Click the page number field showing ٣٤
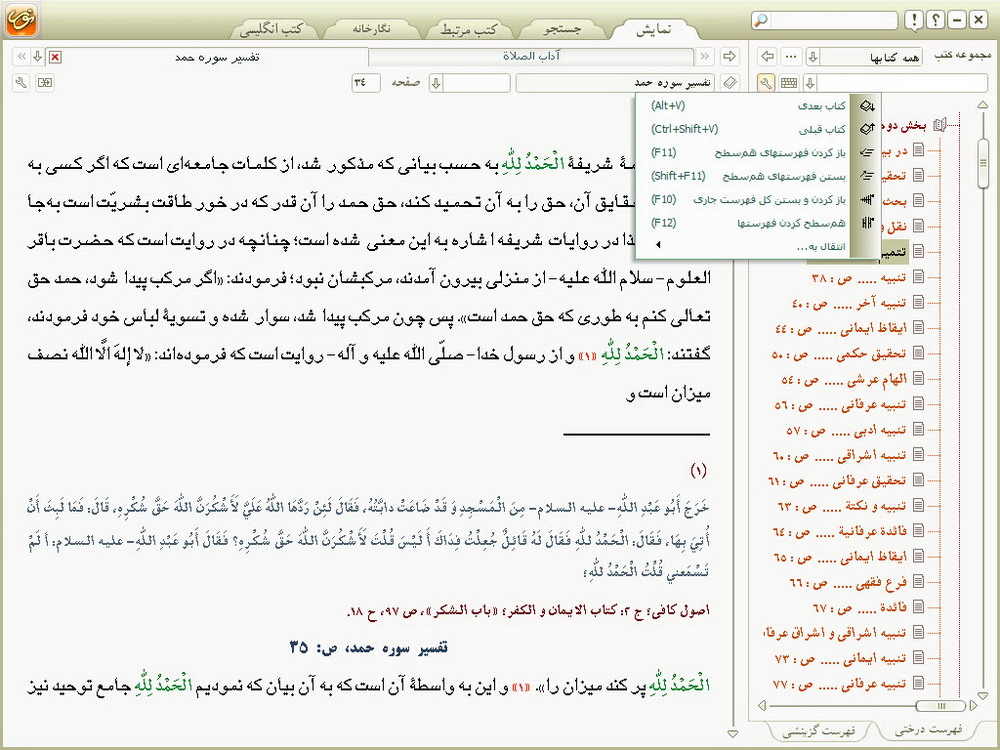This screenshot has width=1000, height=750. (365, 83)
